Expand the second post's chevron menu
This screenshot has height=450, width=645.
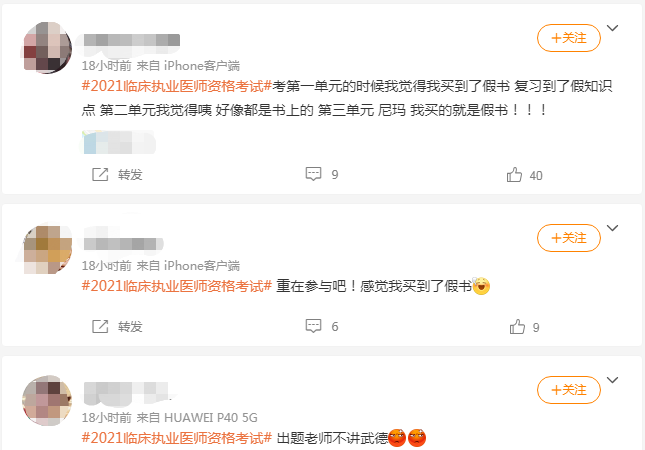coord(613,228)
